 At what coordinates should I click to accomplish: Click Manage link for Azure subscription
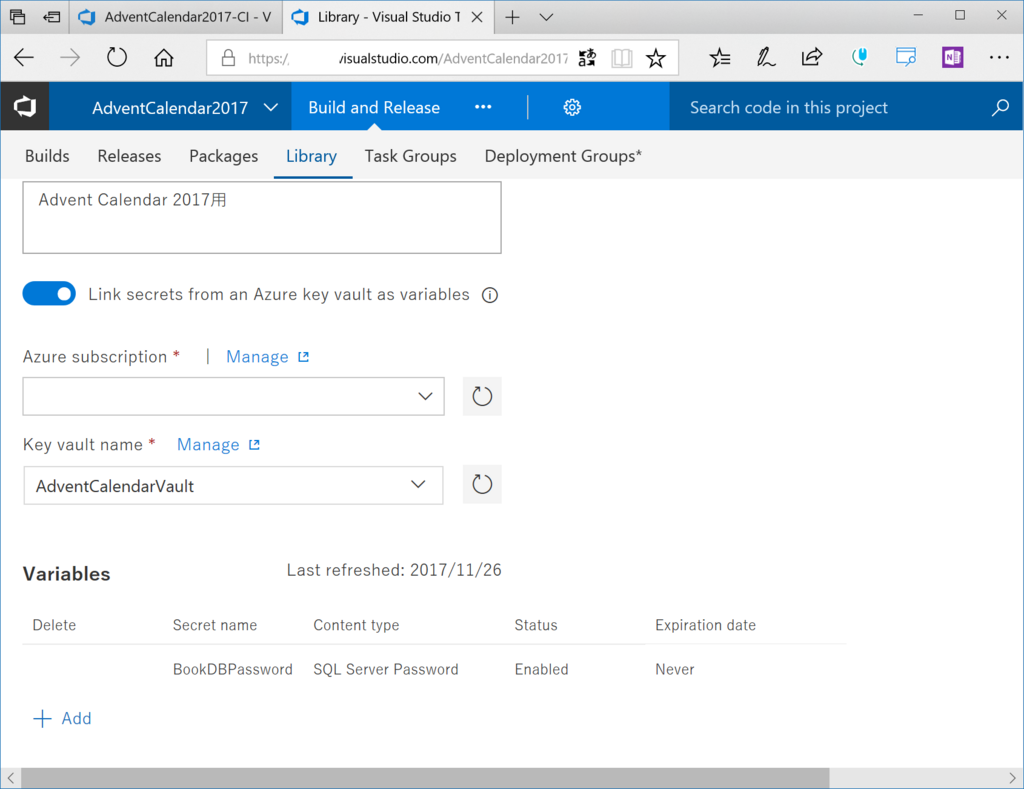click(x=267, y=357)
